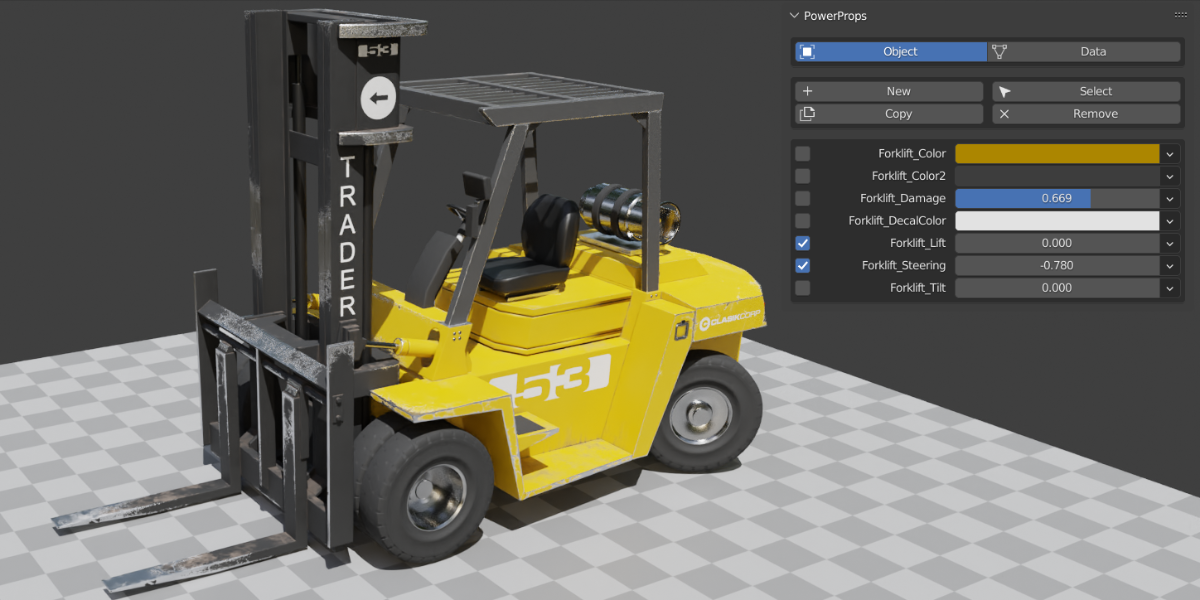
Task: Open the white Forklift_DecalColor swatch
Action: 1057,221
